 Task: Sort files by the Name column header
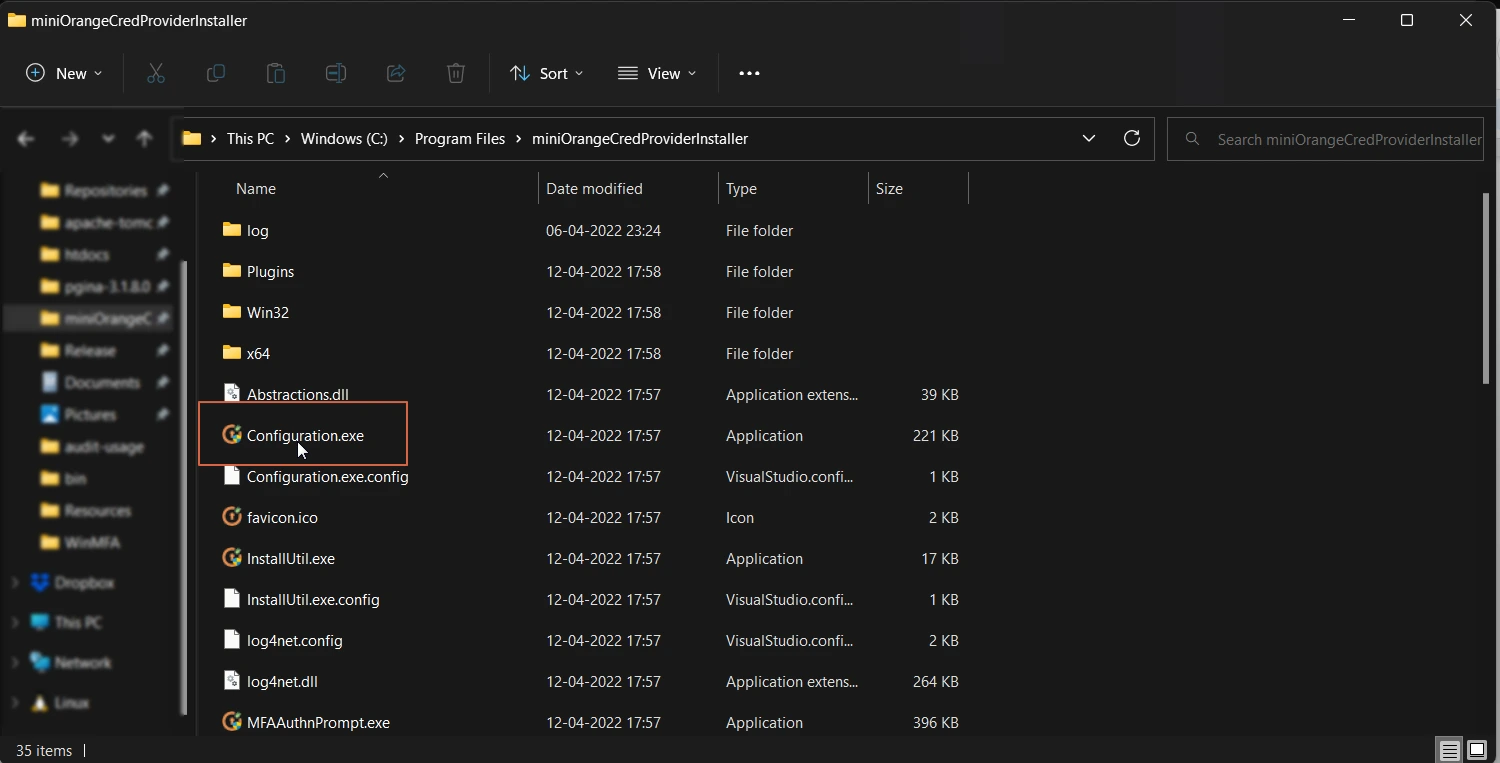pos(256,188)
